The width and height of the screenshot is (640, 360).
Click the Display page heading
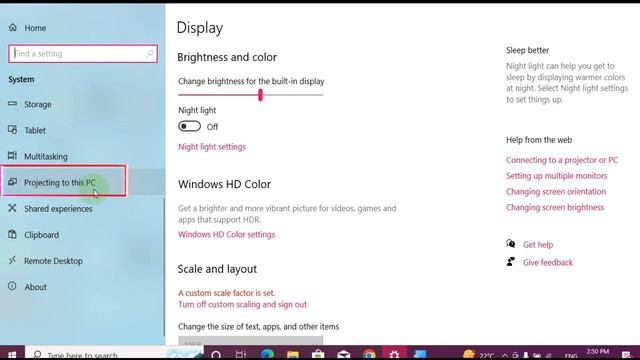(200, 28)
